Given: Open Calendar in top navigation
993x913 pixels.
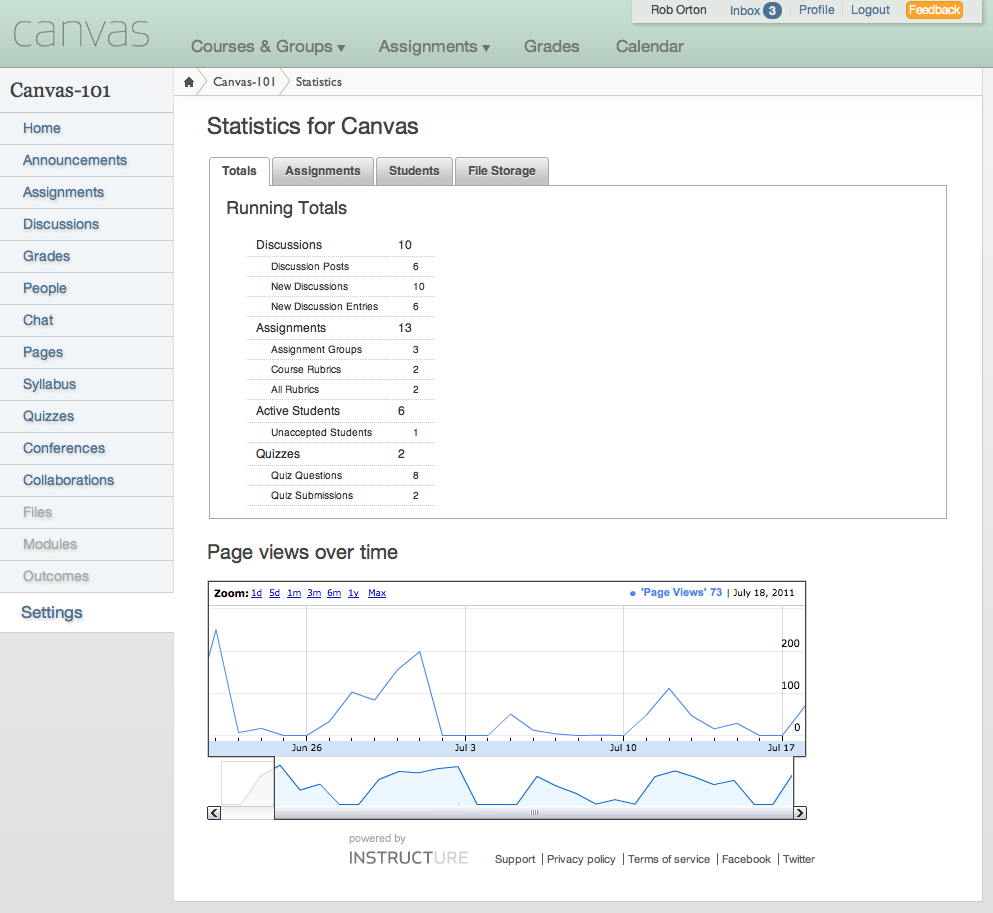Looking at the screenshot, I should (x=650, y=46).
